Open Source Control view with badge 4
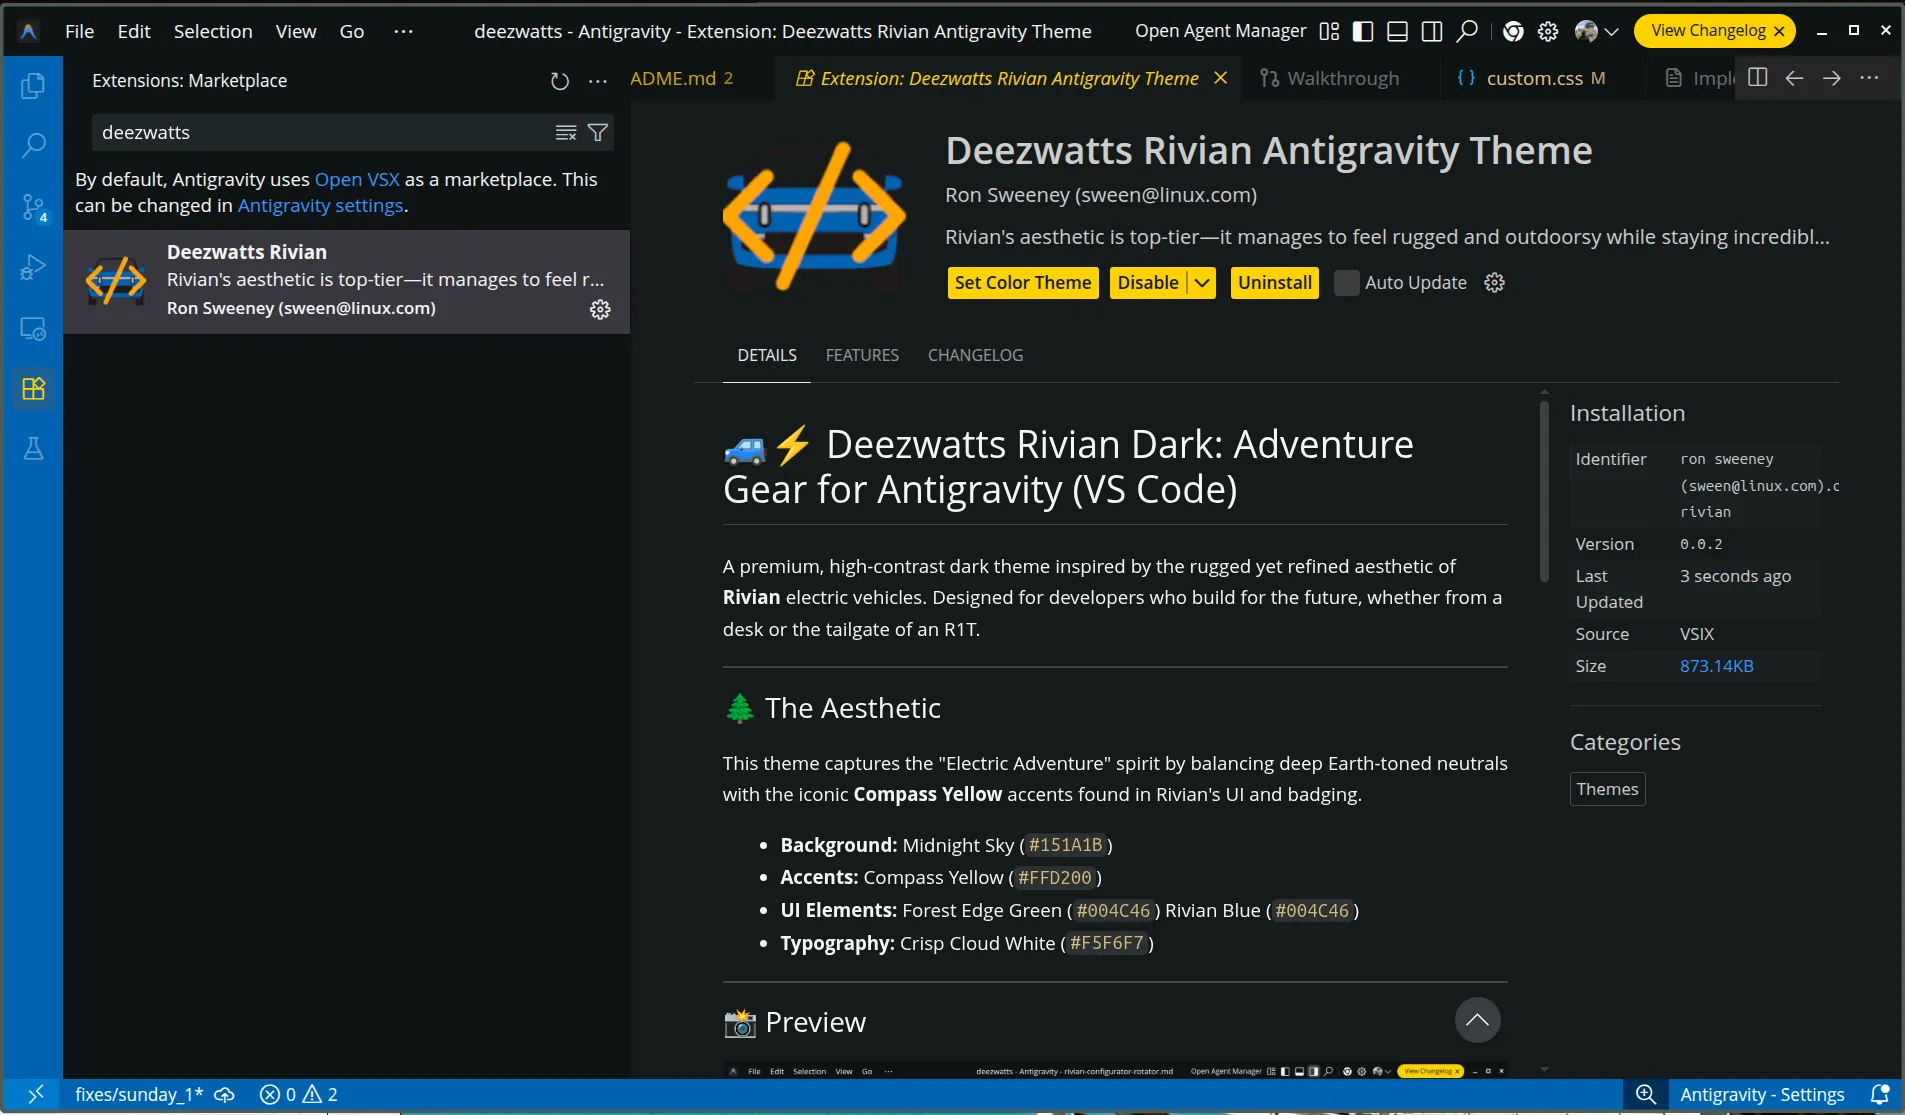This screenshot has height=1115, width=1905. 33,207
